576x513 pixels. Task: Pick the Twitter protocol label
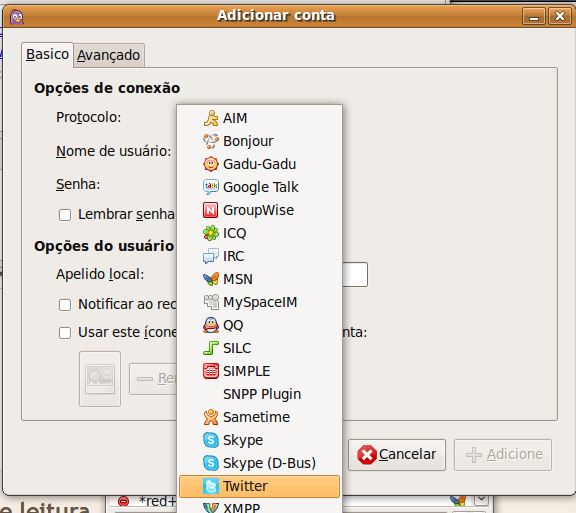tap(245, 486)
